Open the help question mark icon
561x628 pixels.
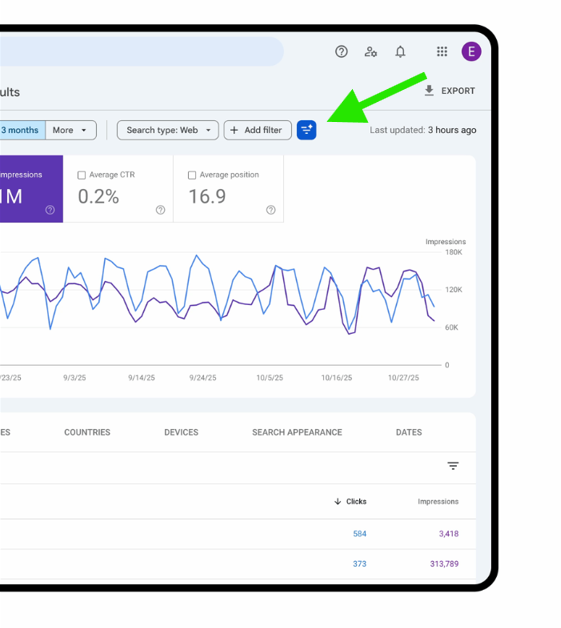(341, 52)
